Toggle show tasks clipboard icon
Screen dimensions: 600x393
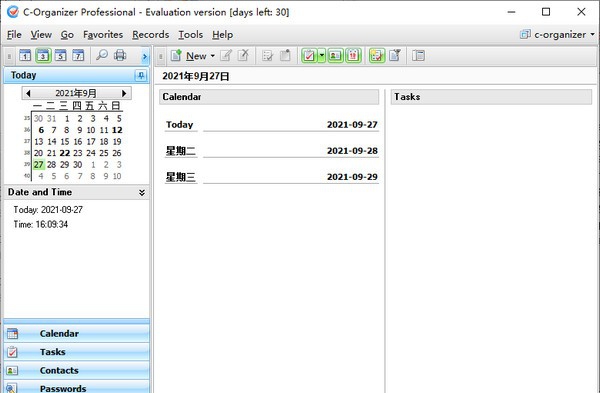pos(309,56)
